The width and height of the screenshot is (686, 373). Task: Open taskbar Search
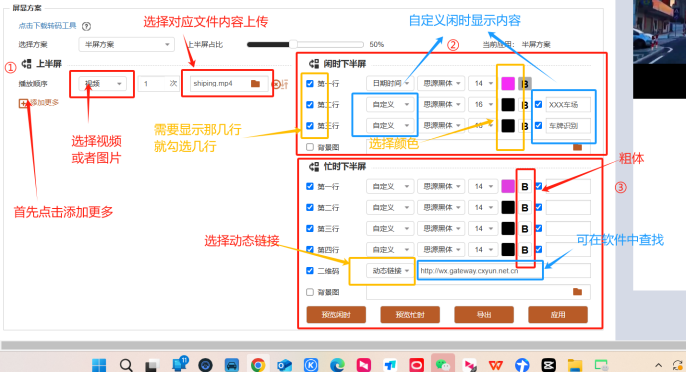[x=126, y=365]
